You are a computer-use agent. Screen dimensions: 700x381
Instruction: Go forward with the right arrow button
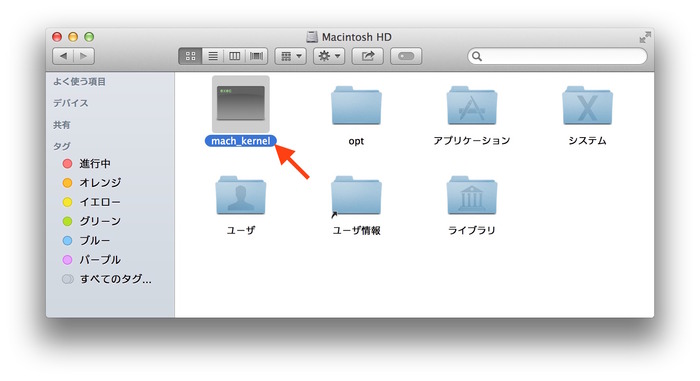tap(84, 56)
